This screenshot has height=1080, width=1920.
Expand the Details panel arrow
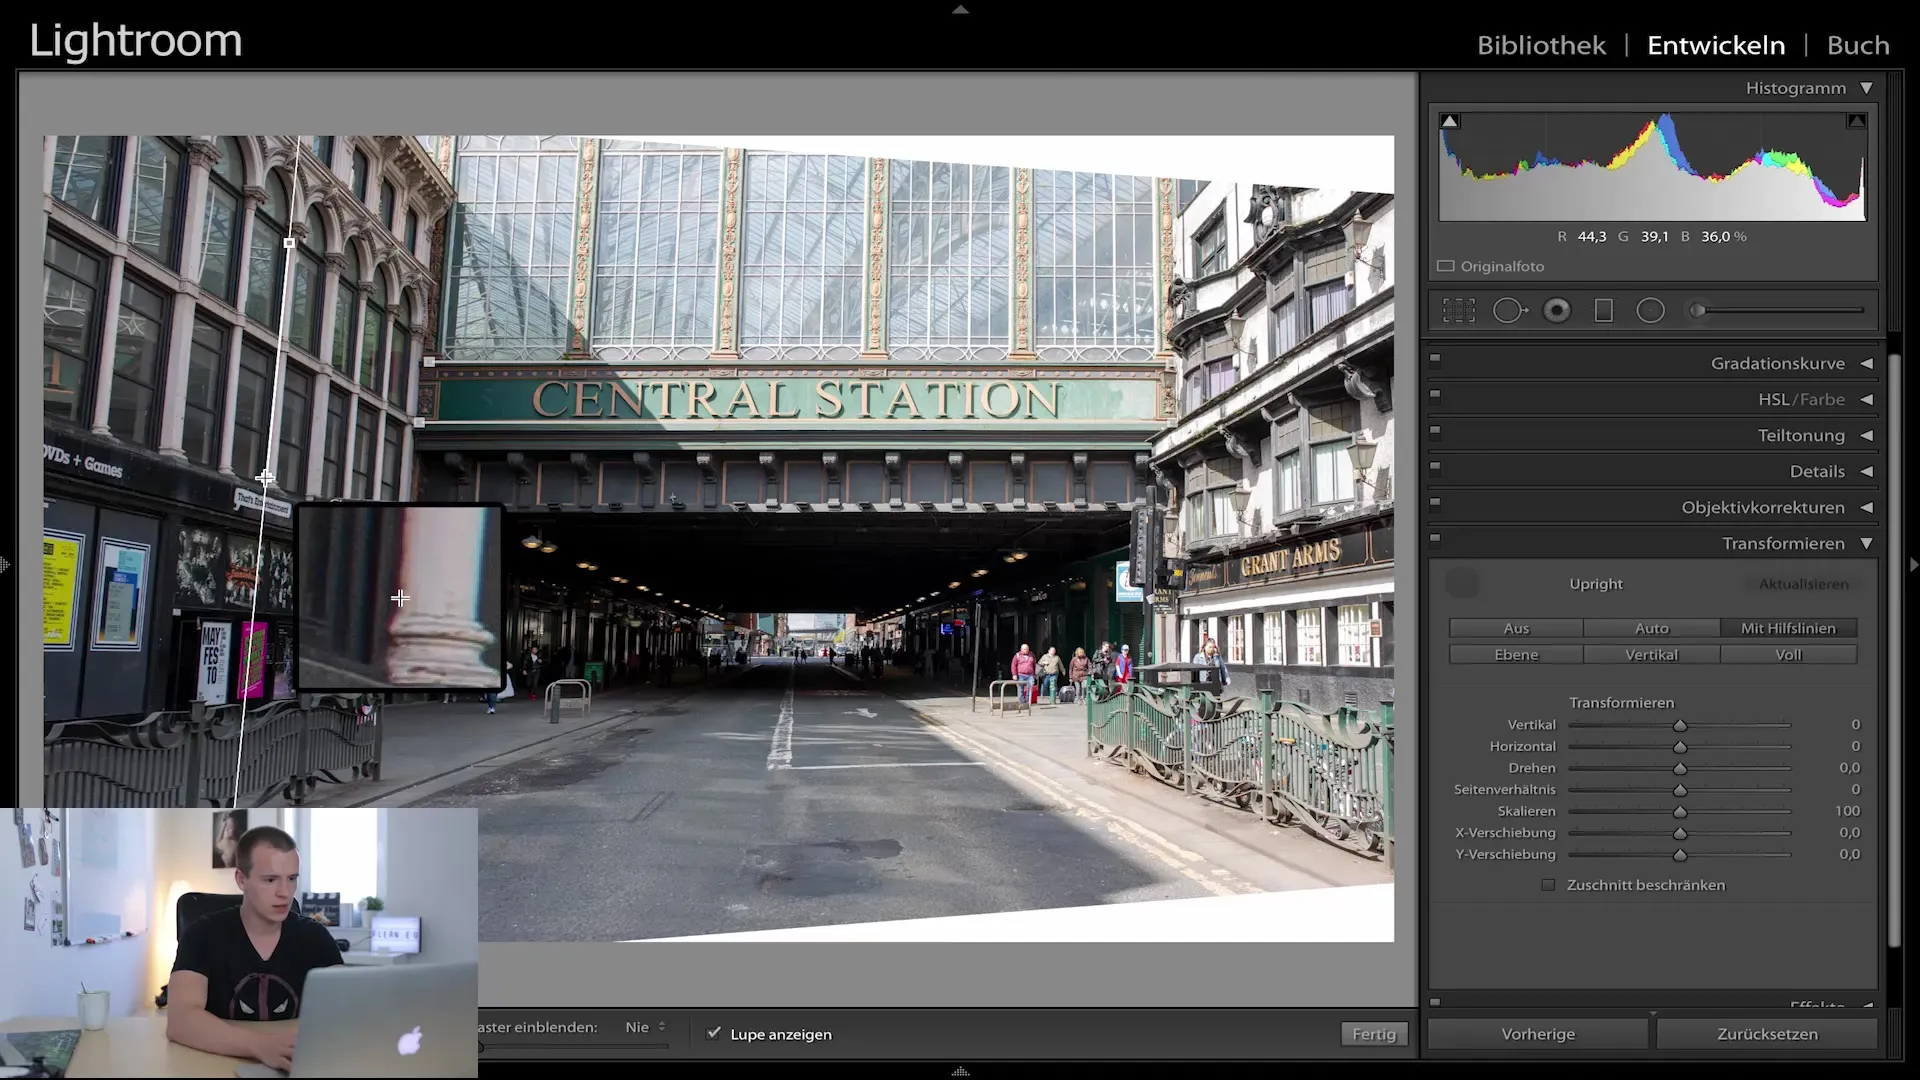[x=1866, y=471]
